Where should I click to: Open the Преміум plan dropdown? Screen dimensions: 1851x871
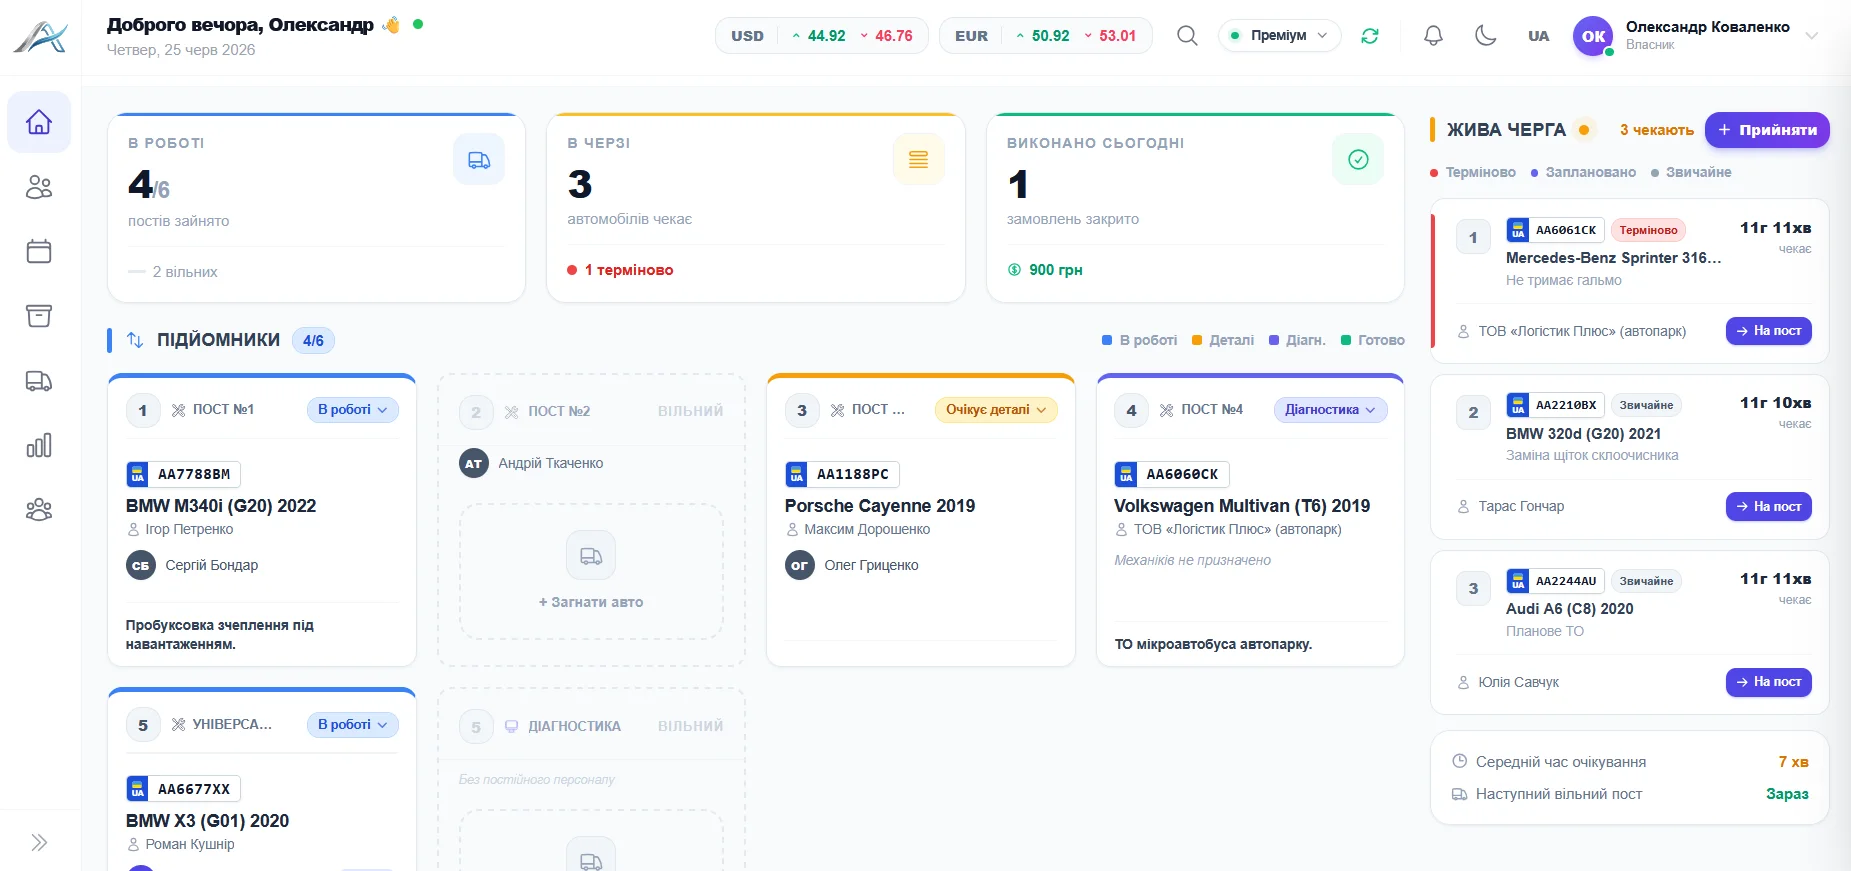1279,36
